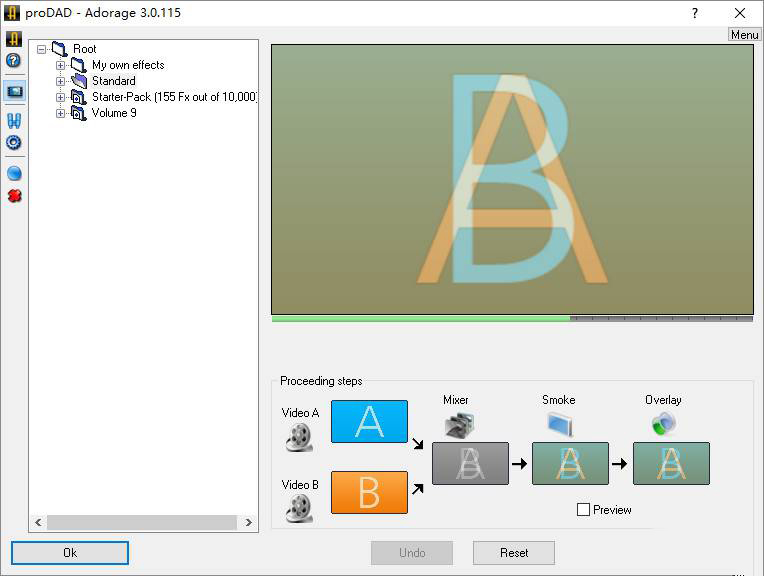The image size is (764, 576).
Task: Open the Overlay step icon
Action: point(663,425)
